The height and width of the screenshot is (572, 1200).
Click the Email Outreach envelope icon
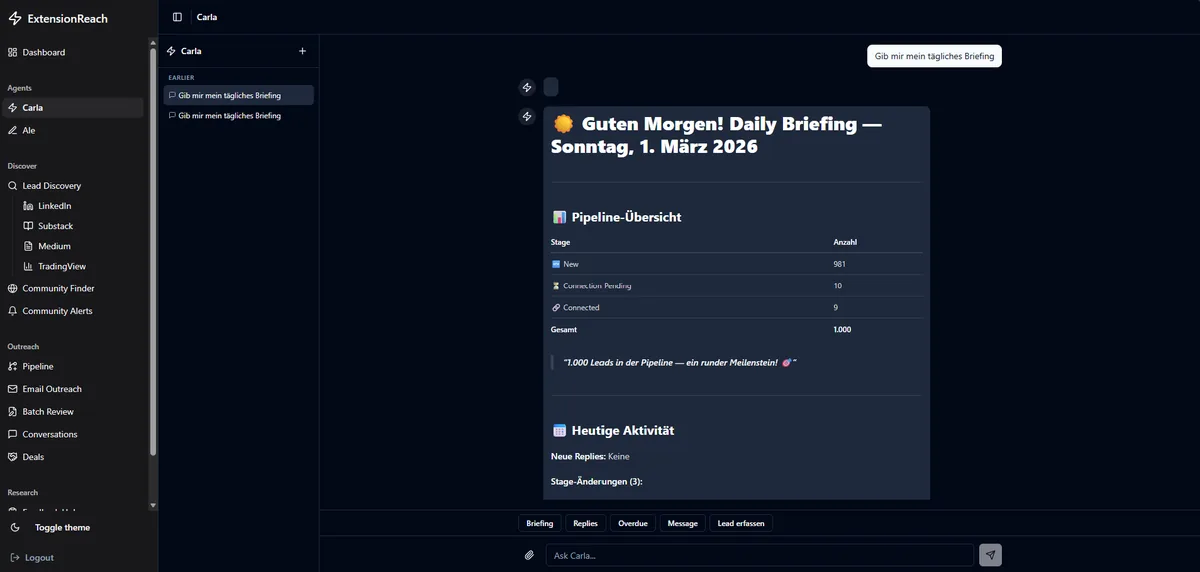coord(13,389)
